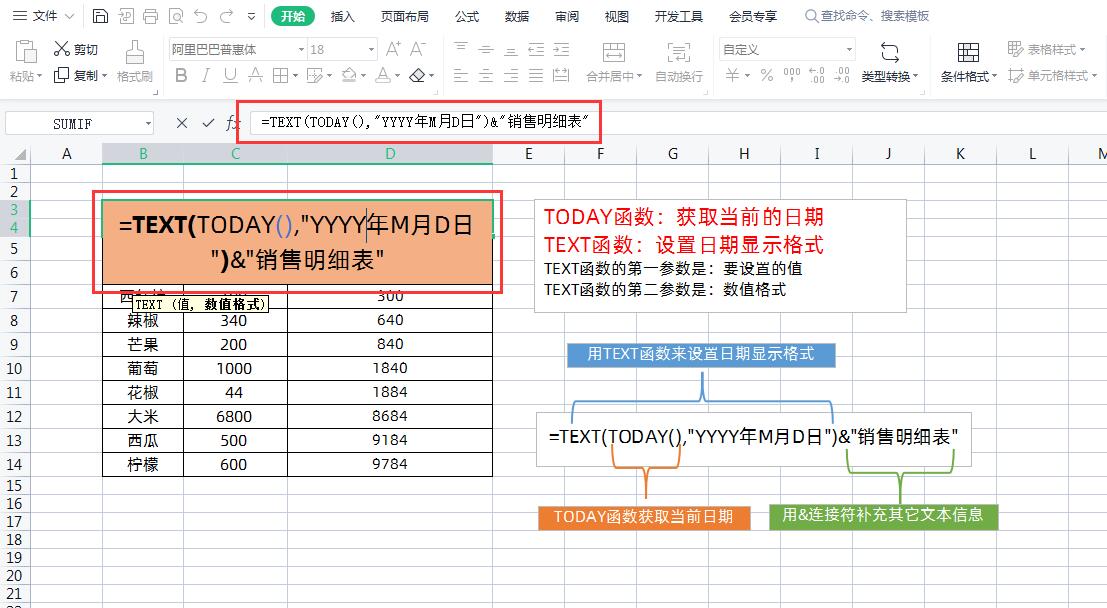Click the increase indent icon

click(x=561, y=49)
